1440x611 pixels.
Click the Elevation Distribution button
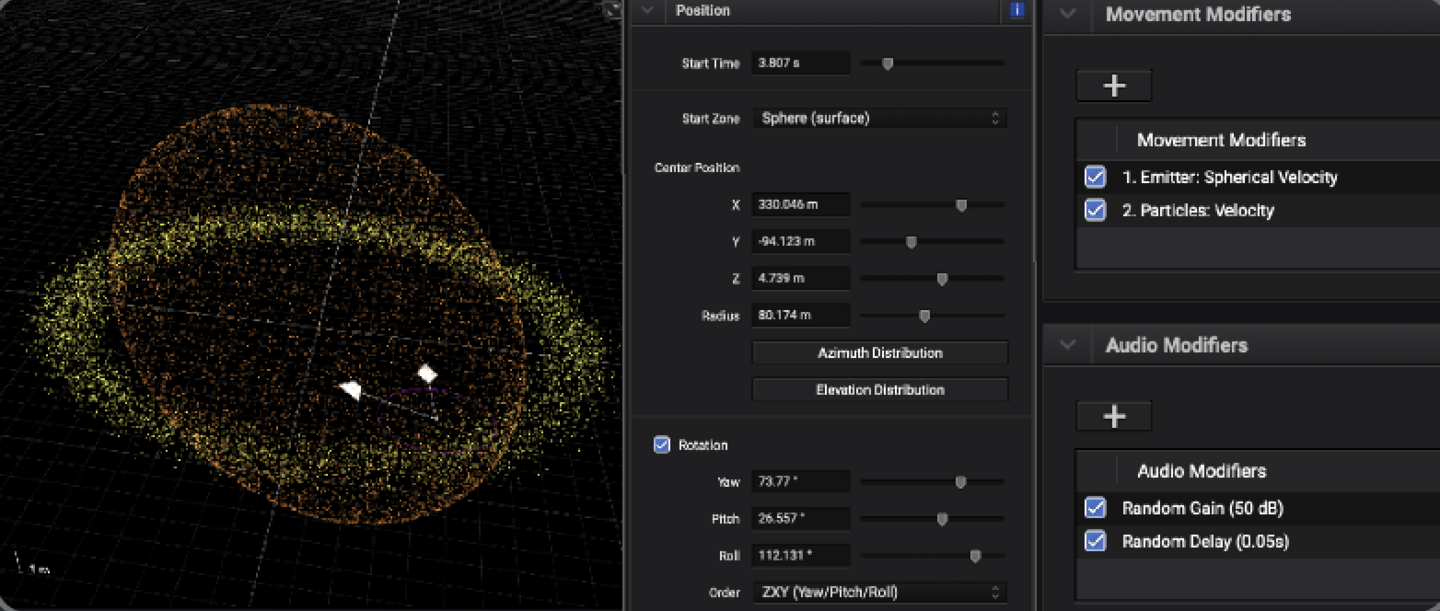click(x=879, y=390)
